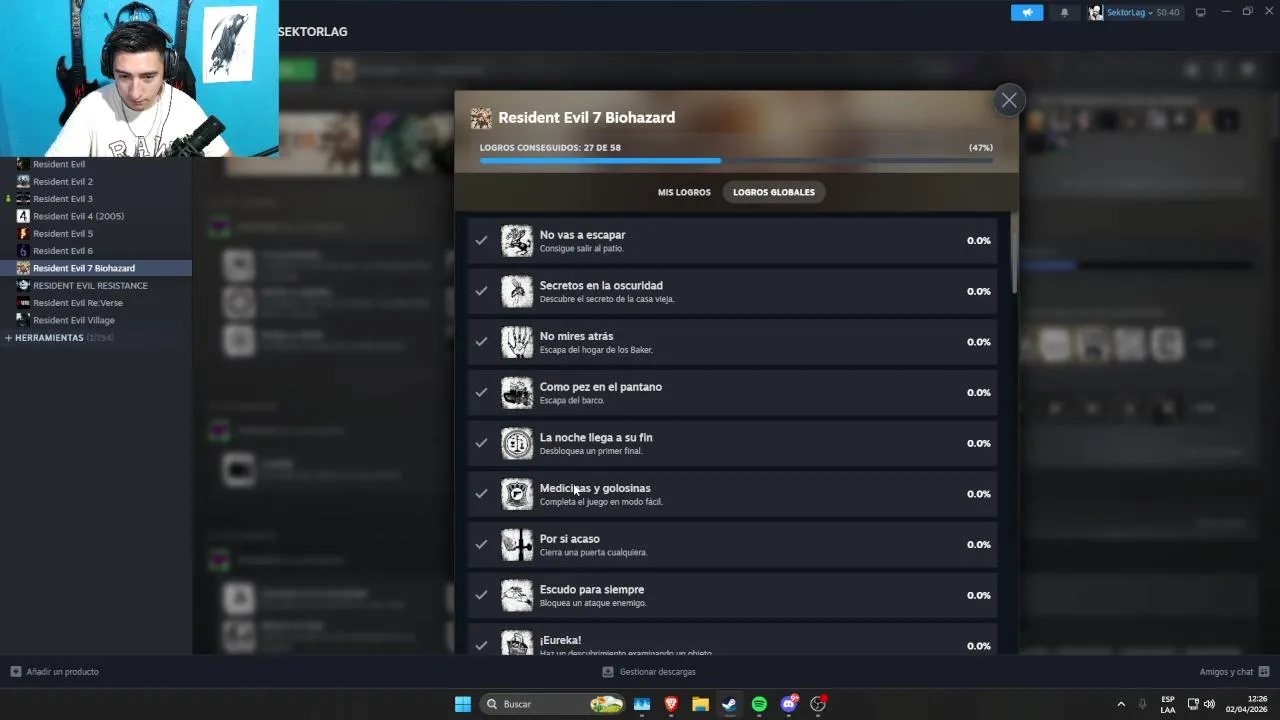The height and width of the screenshot is (720, 1280).
Task: Click the system tray microphone icon
Action: (1143, 704)
